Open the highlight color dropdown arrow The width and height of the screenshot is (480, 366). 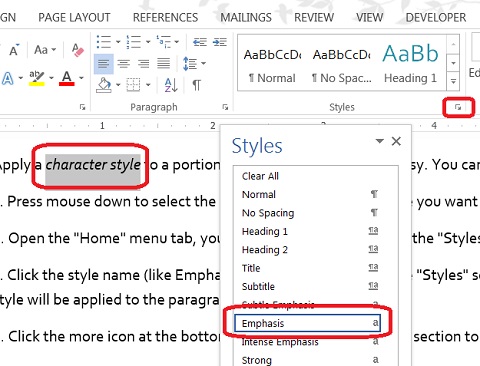pos(51,78)
